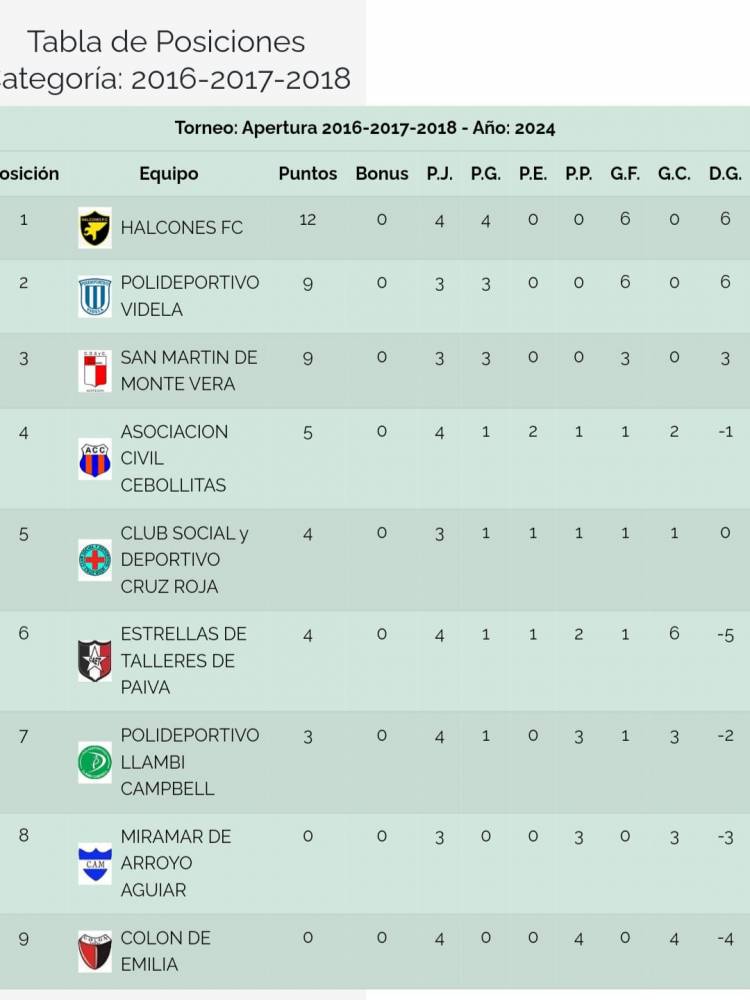Select MIRAMAR DE ARROYO AGUIAR team name
This screenshot has width=750, height=1000.
click(x=175, y=863)
